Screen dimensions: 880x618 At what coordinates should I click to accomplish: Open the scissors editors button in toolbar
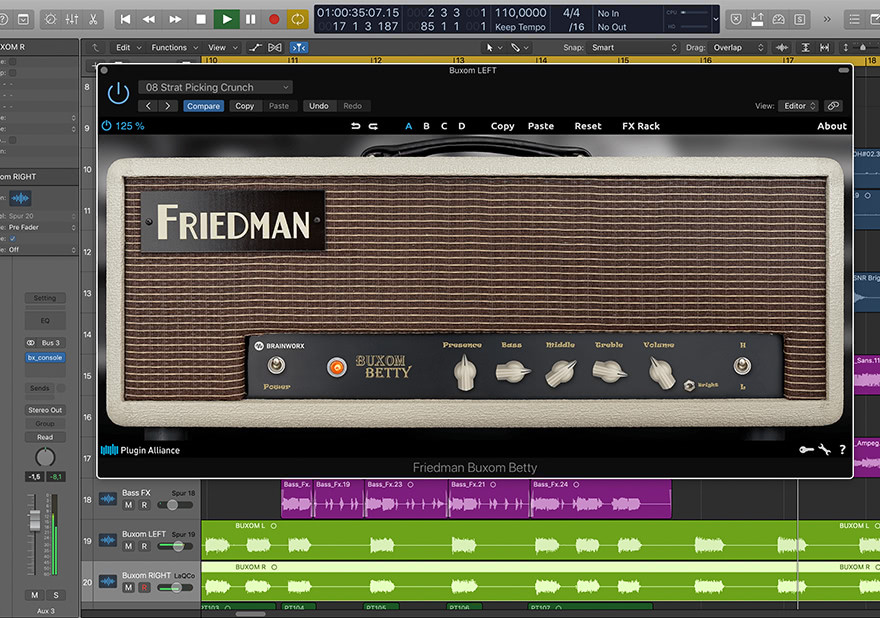(93, 19)
